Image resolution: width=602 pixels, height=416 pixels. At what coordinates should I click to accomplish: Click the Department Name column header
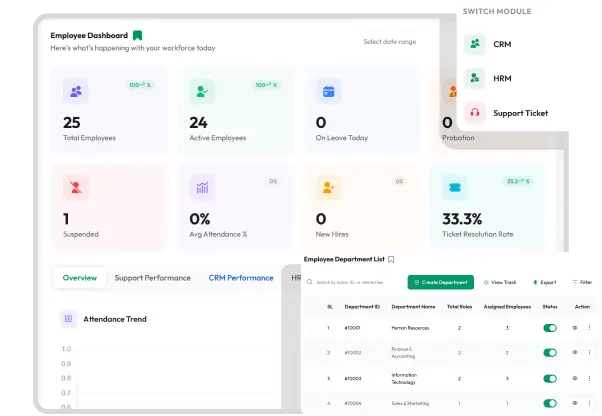coord(413,307)
